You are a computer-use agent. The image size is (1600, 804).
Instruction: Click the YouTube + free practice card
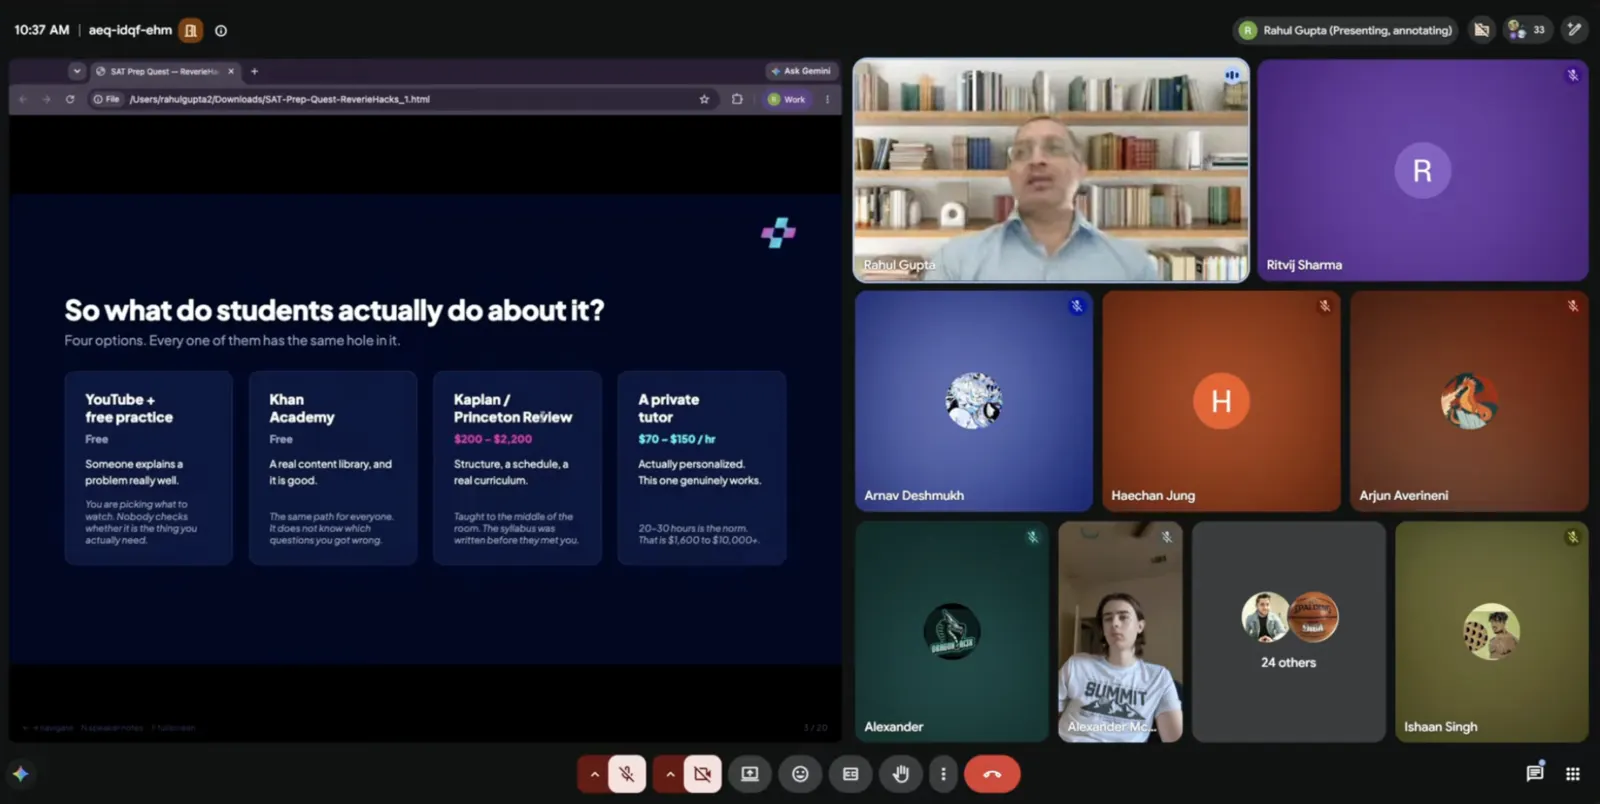coord(149,468)
